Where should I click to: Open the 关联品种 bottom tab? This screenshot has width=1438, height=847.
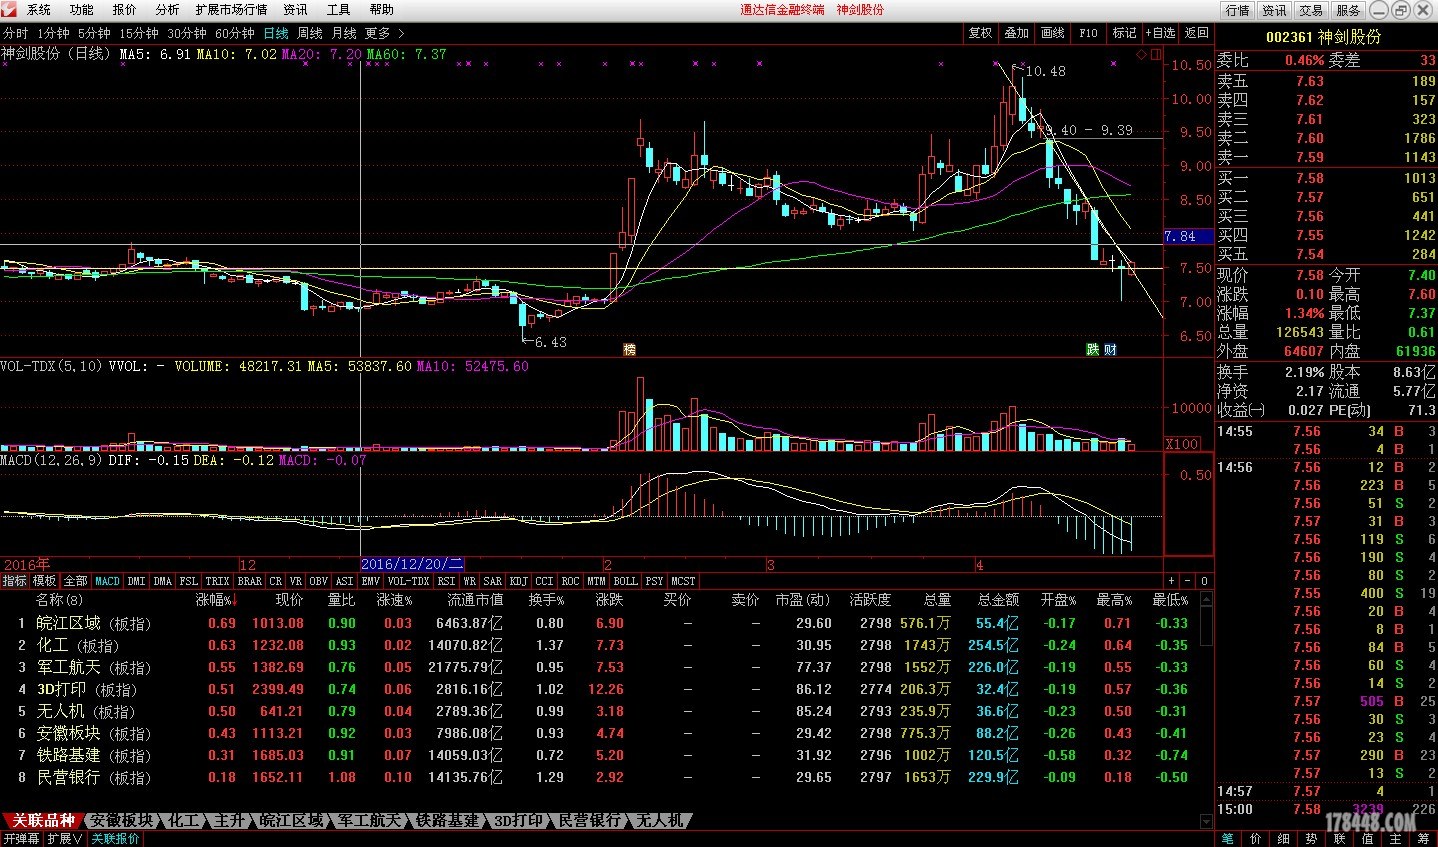point(42,820)
